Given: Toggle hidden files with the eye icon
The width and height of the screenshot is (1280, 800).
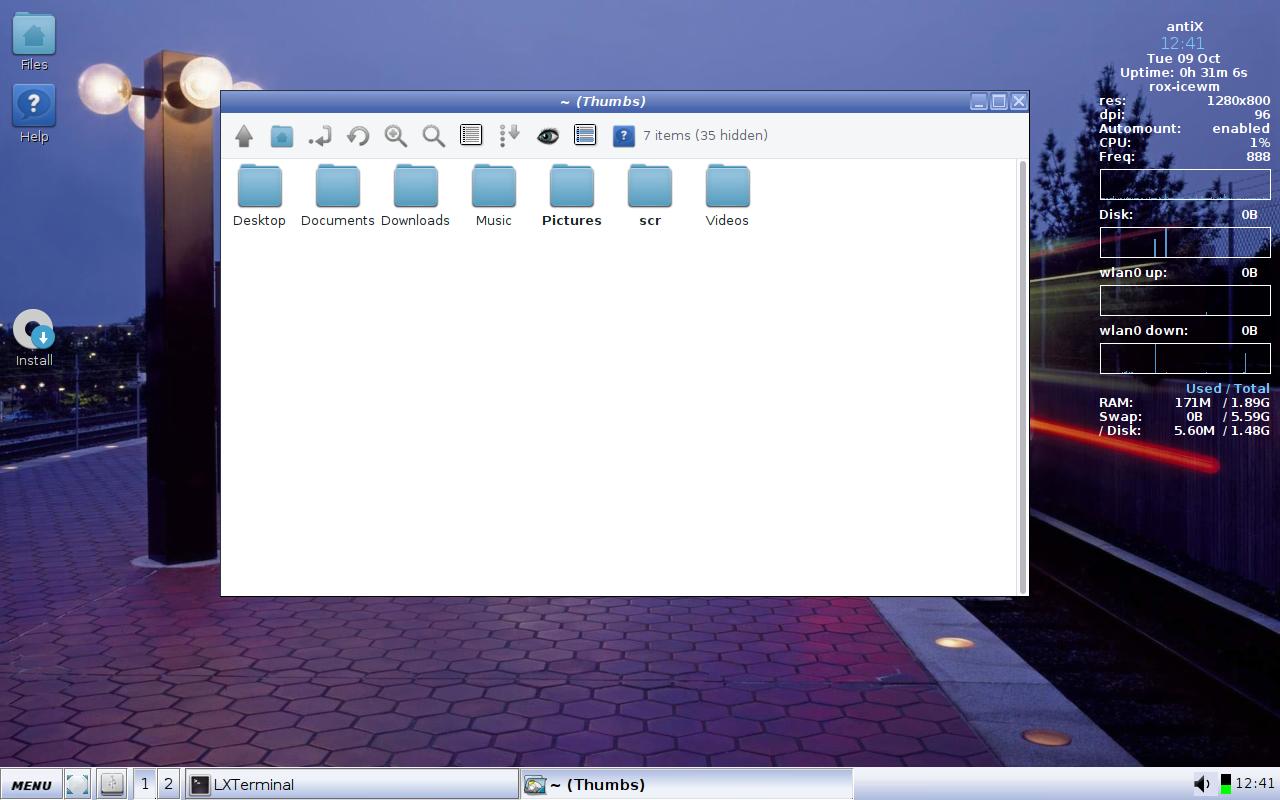Looking at the screenshot, I should coord(547,135).
